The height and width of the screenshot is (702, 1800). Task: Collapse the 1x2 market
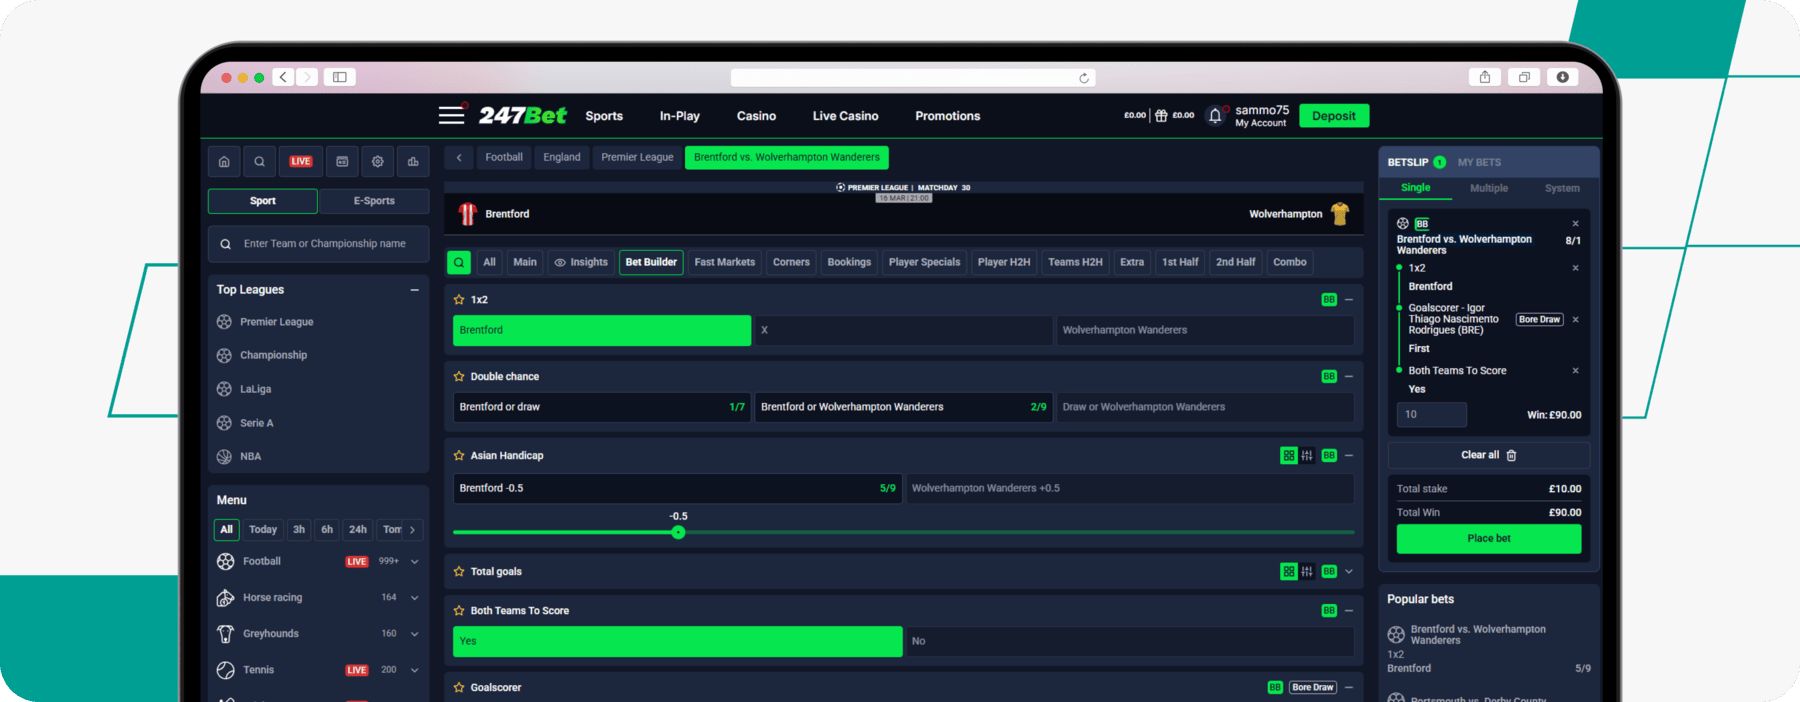(1349, 300)
